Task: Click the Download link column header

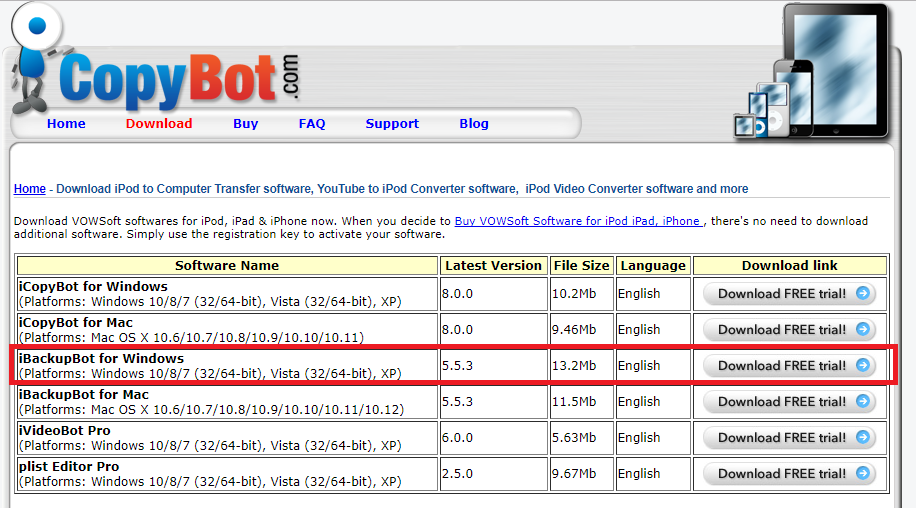Action: (790, 266)
